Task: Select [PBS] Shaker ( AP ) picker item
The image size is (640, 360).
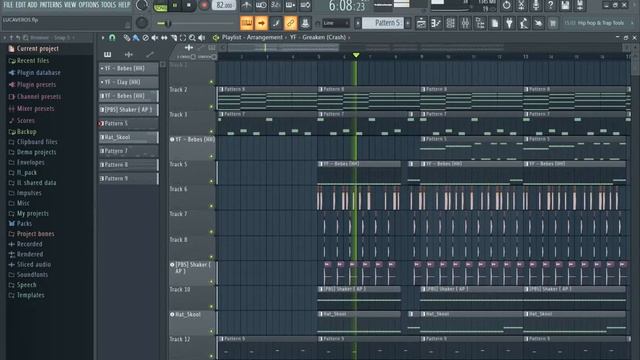Action: click(x=128, y=109)
